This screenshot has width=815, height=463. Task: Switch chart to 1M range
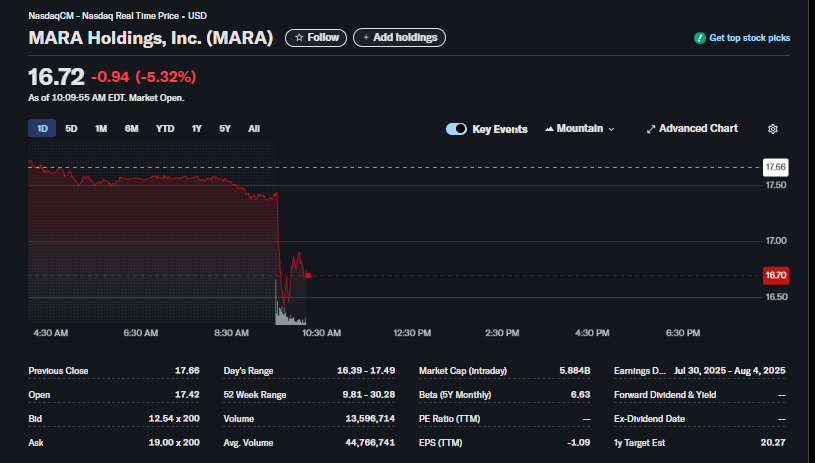point(101,128)
